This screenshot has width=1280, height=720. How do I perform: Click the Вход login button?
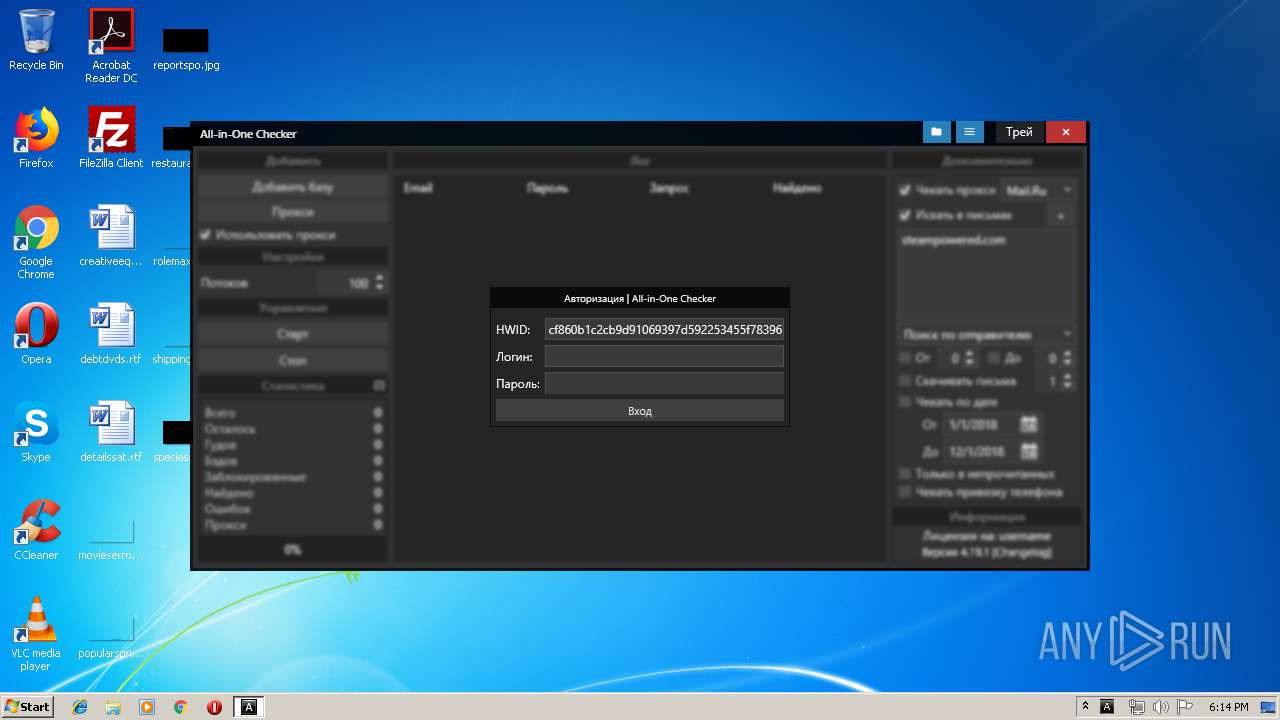click(640, 411)
